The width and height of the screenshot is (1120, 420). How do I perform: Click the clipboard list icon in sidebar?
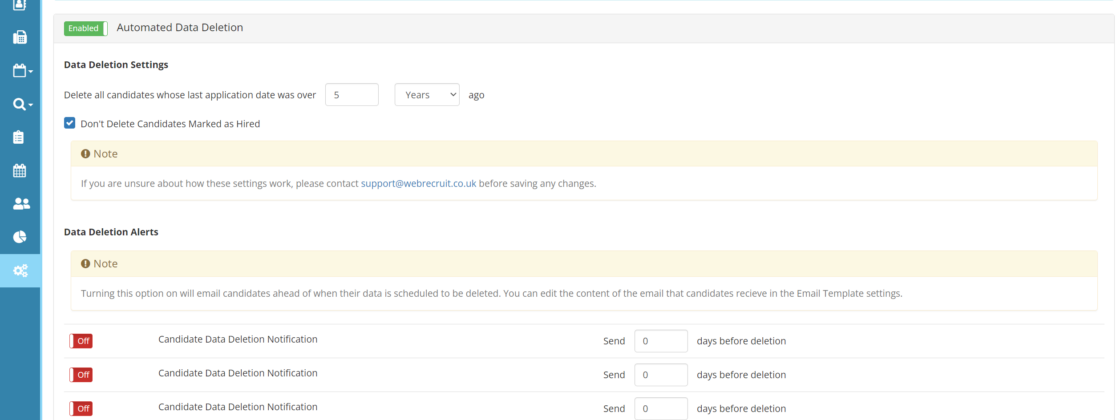click(x=20, y=137)
